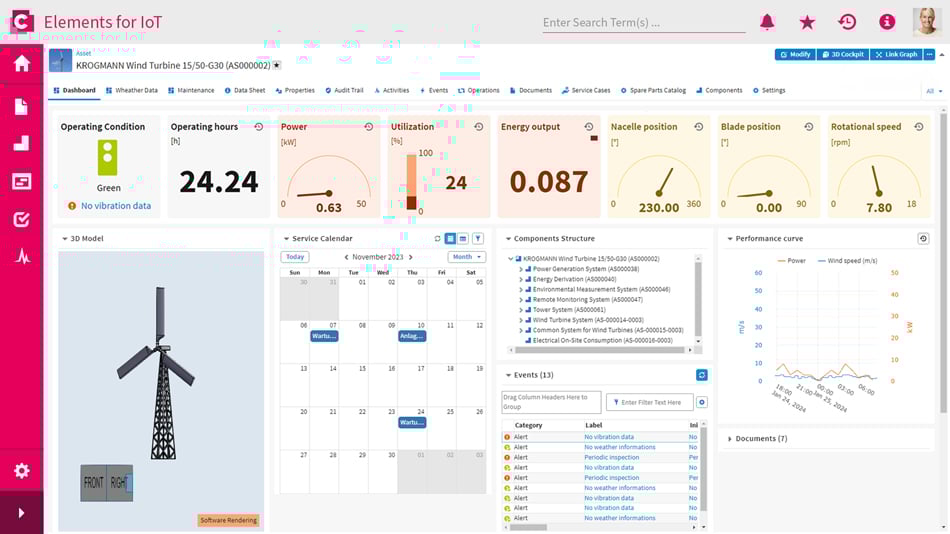Toggle favorite star next to asset name
The height and width of the screenshot is (534, 950).
point(277,65)
